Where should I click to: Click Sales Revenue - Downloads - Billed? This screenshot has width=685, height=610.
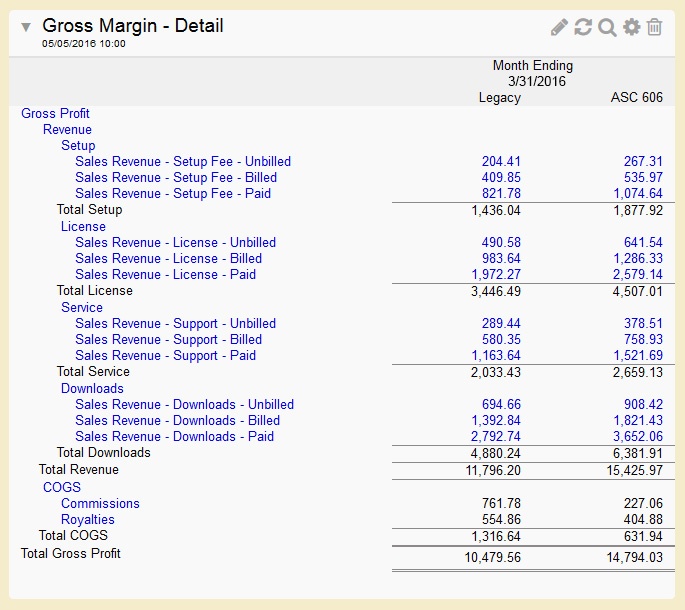pos(177,420)
